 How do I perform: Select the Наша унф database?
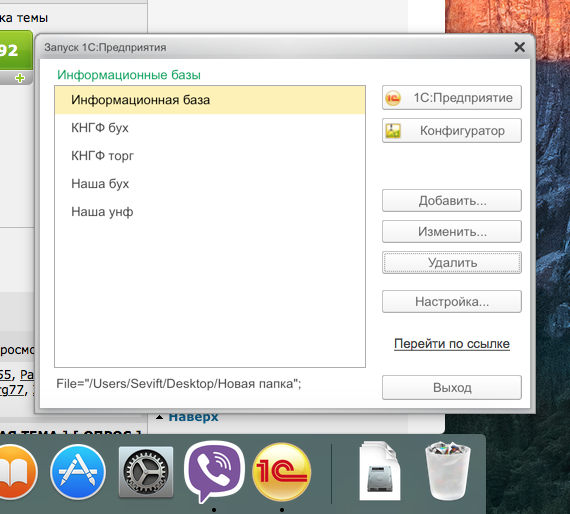tap(210, 212)
